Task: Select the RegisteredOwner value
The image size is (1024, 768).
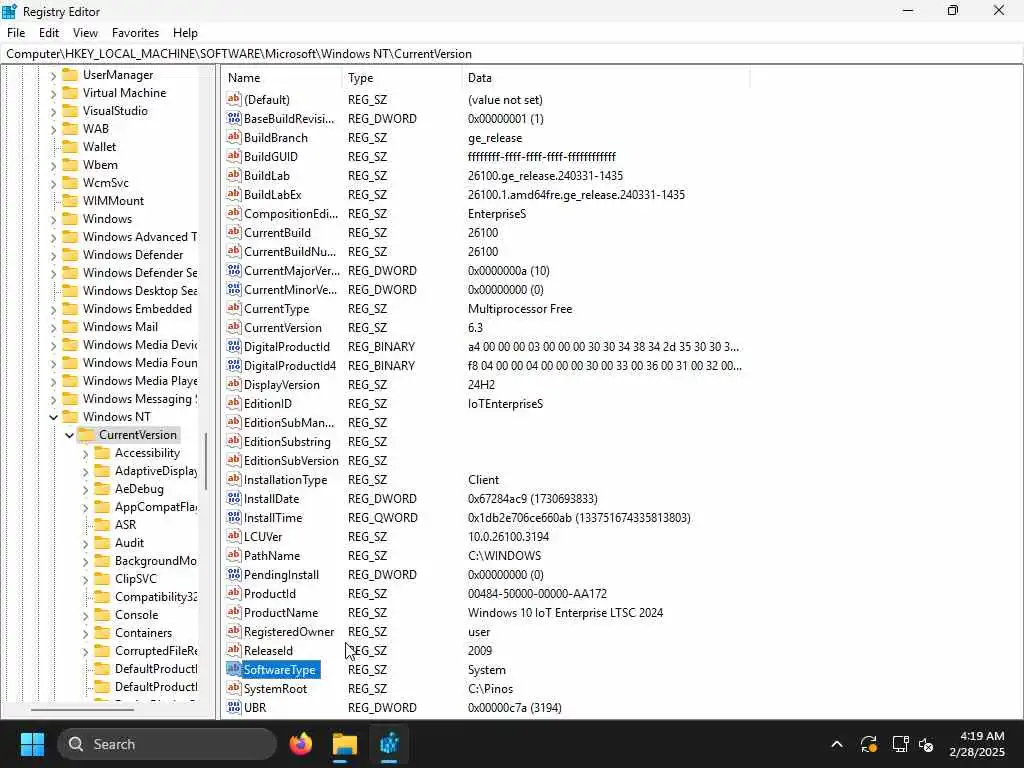Action: 289,632
